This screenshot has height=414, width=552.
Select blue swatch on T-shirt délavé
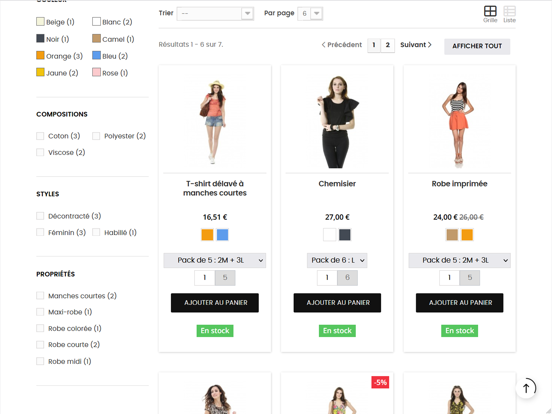[222, 235]
